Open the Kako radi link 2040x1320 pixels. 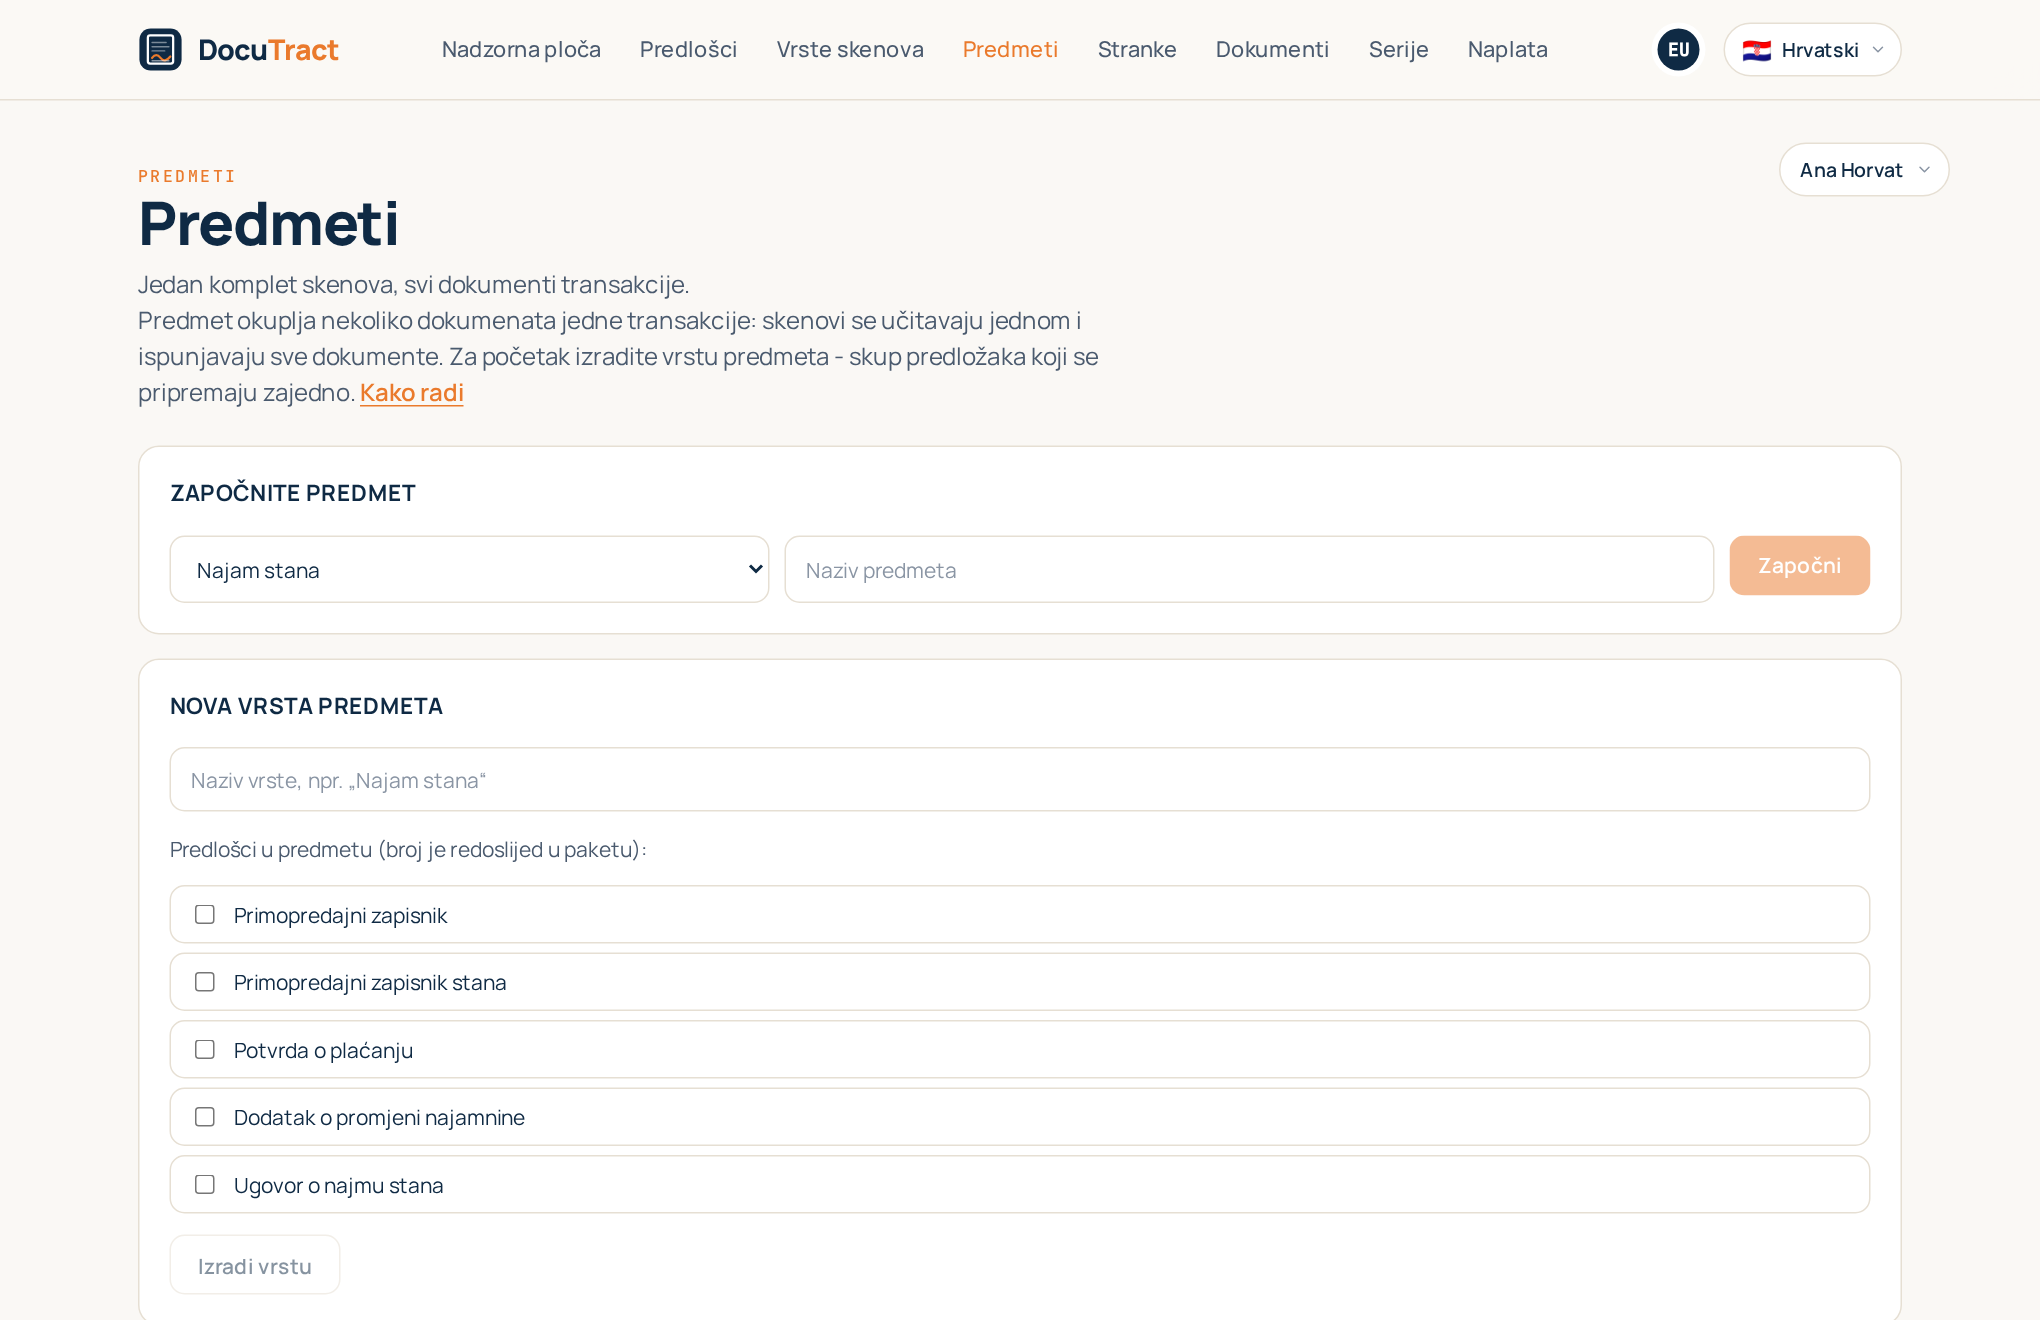(x=412, y=392)
